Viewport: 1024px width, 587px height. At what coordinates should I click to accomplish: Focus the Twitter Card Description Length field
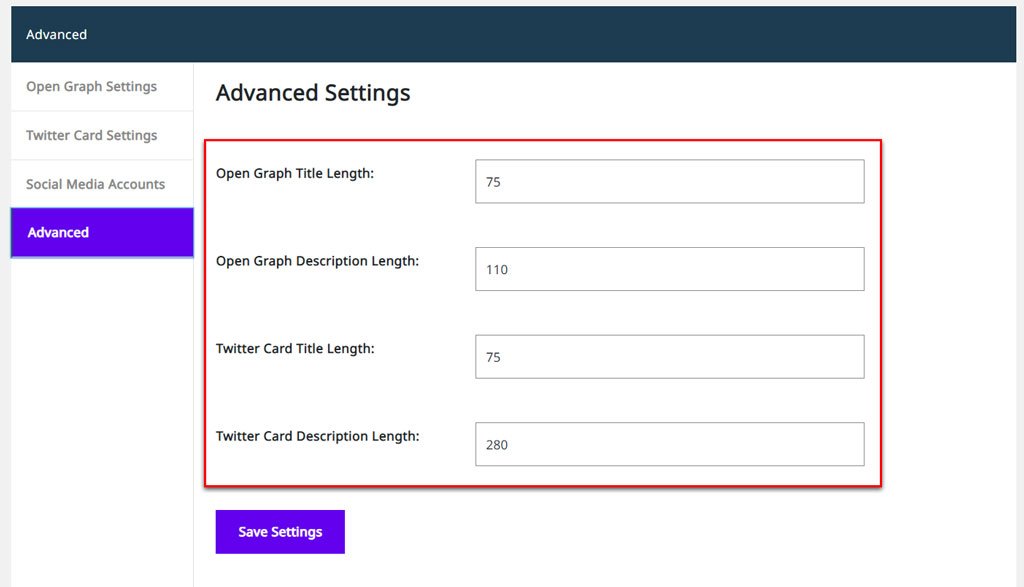669,444
